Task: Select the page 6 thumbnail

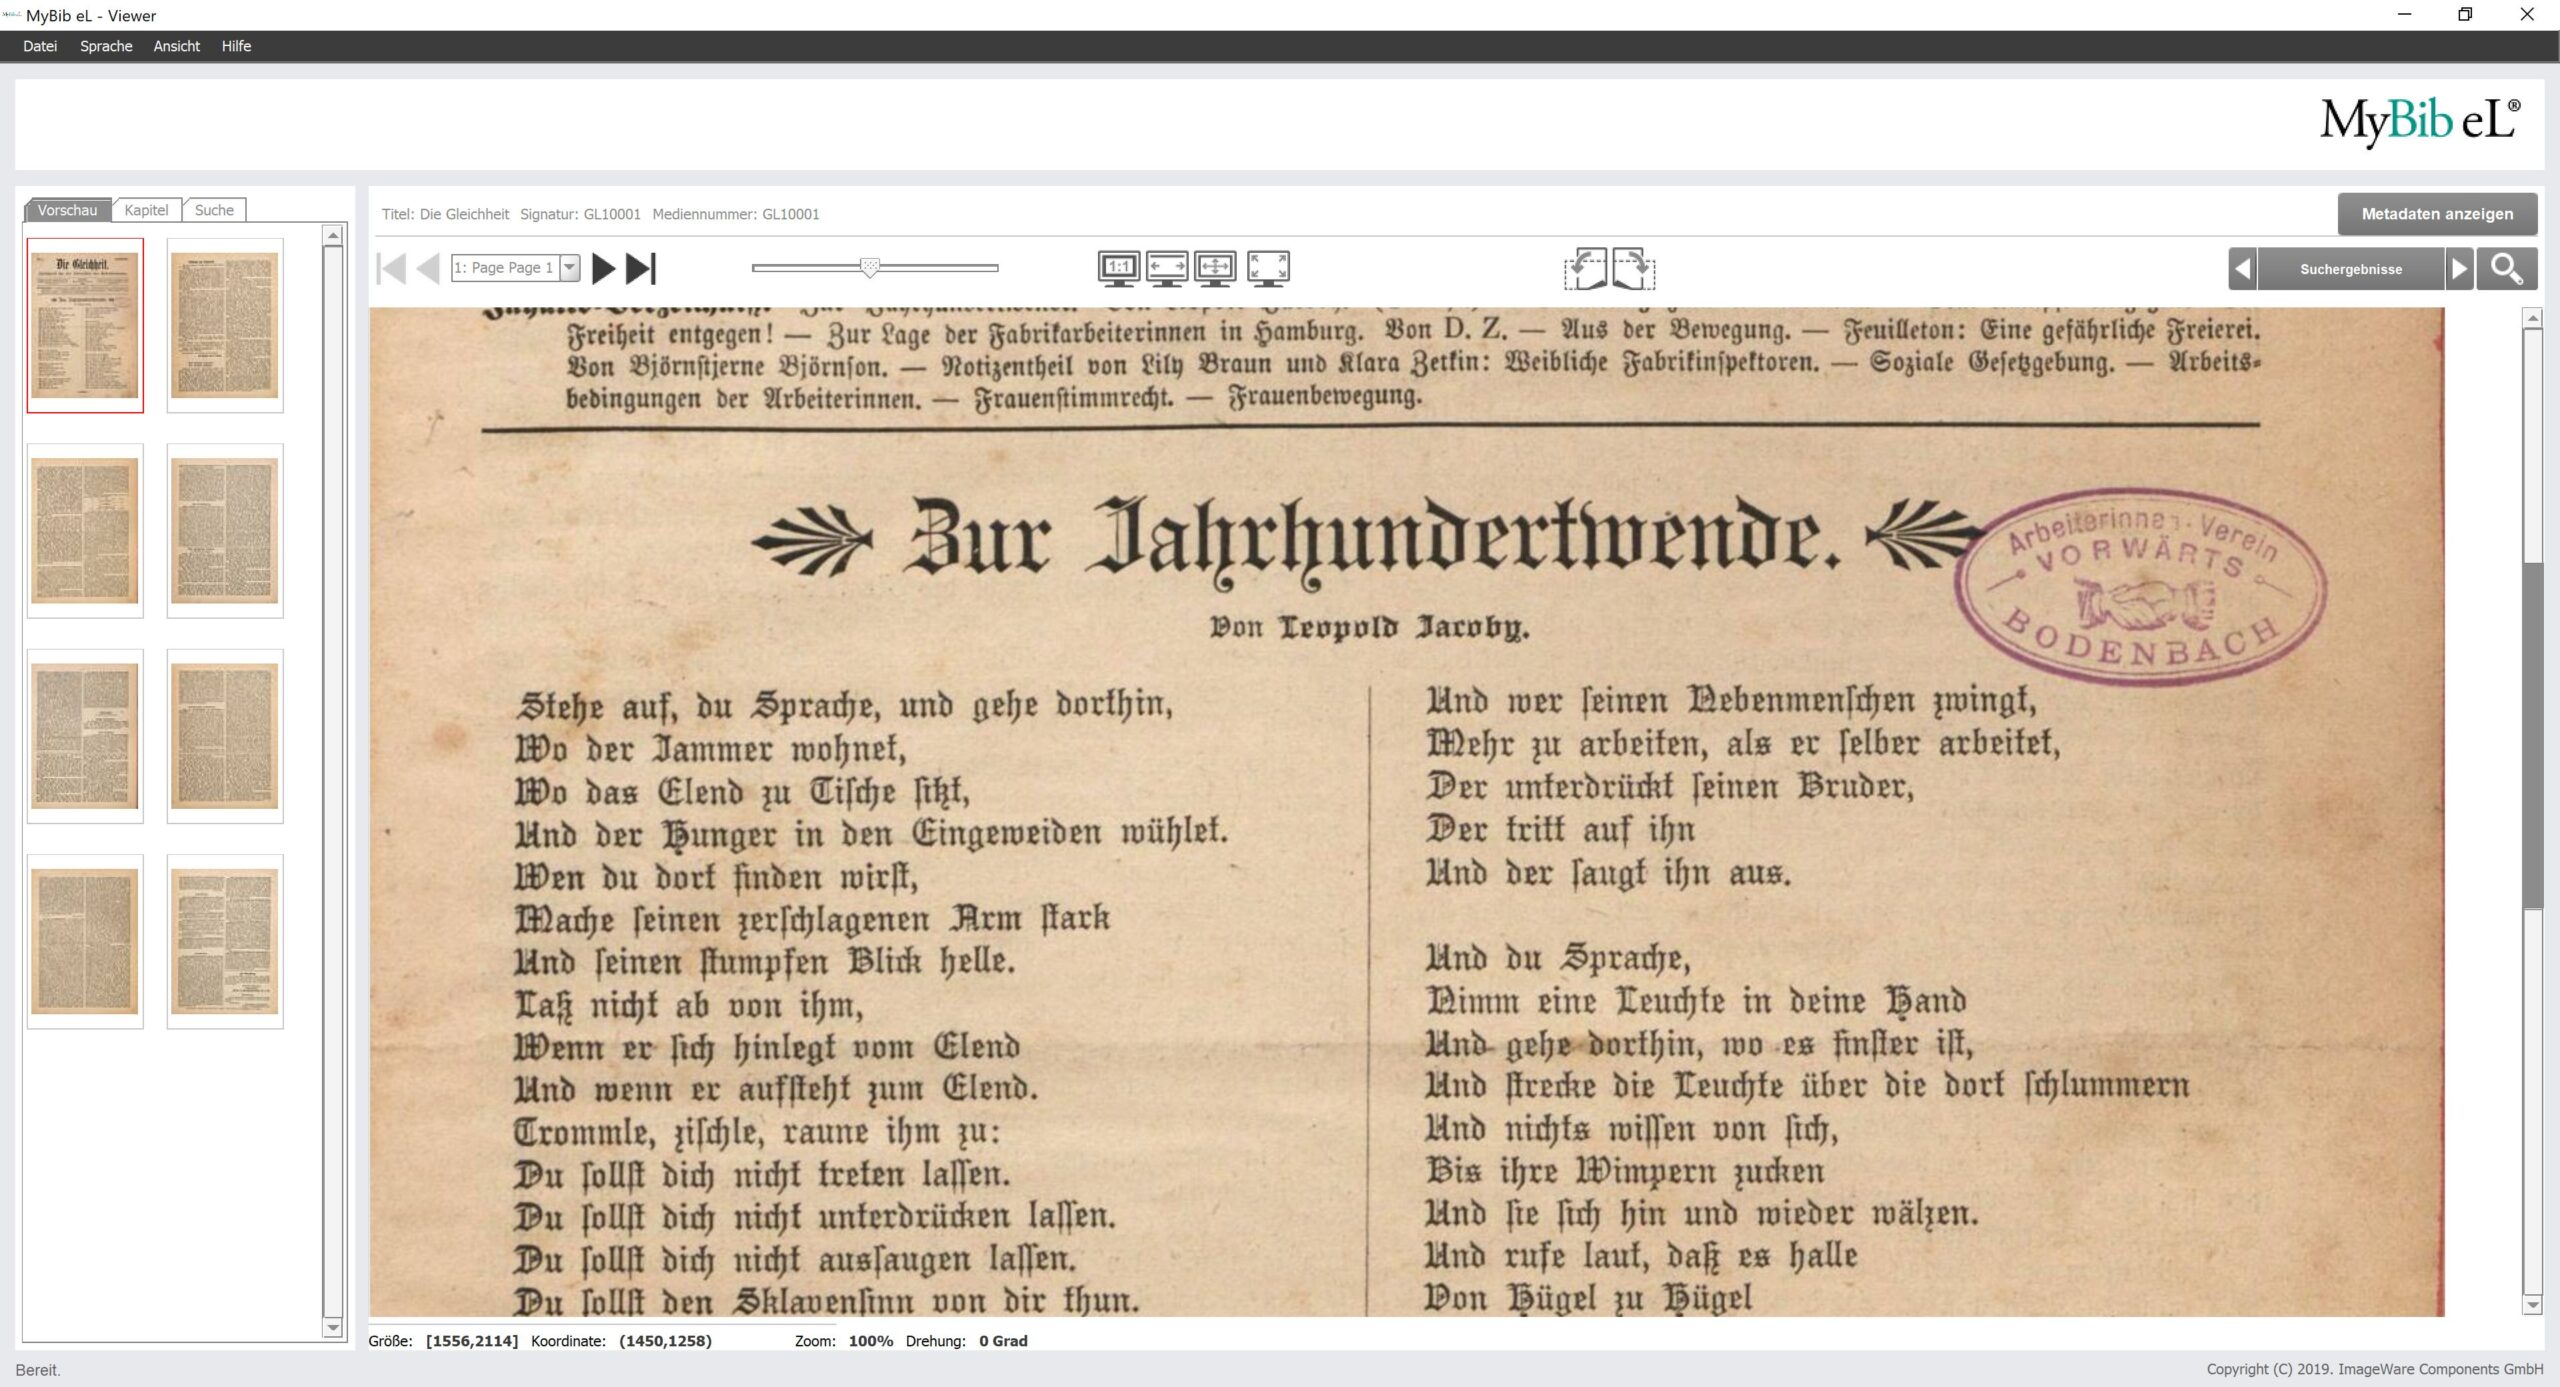Action: point(225,736)
